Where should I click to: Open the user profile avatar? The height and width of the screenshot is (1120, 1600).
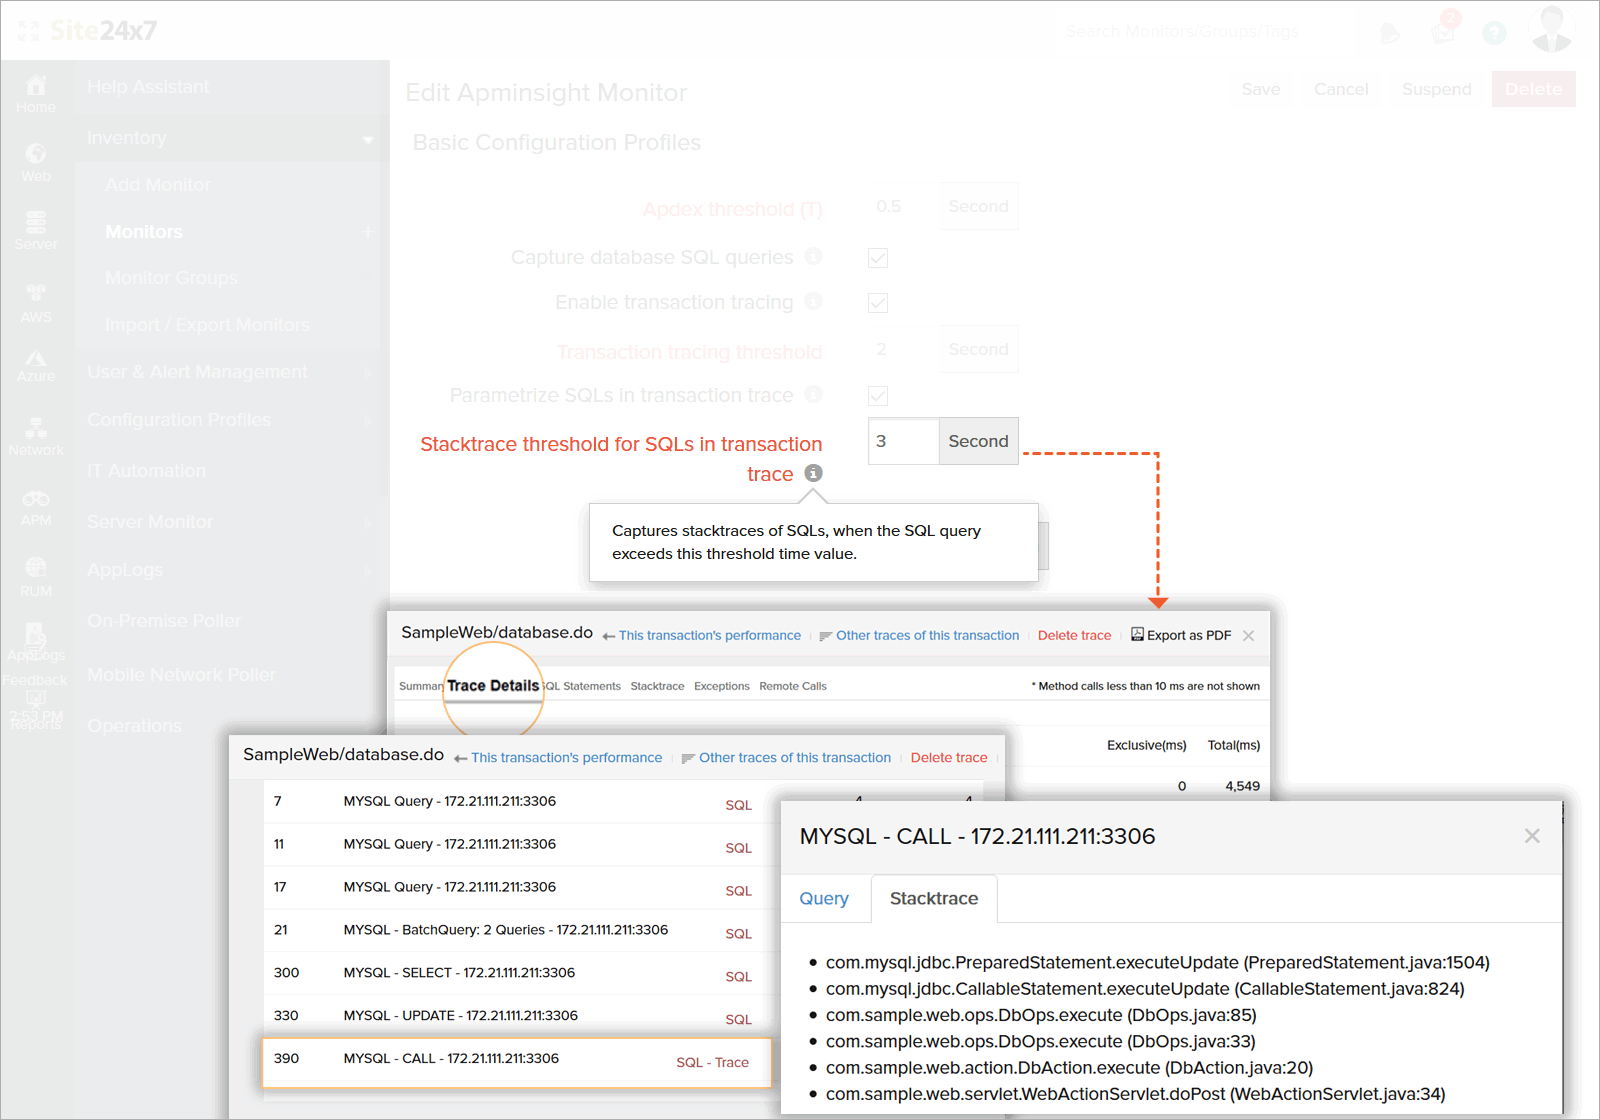coord(1552,29)
